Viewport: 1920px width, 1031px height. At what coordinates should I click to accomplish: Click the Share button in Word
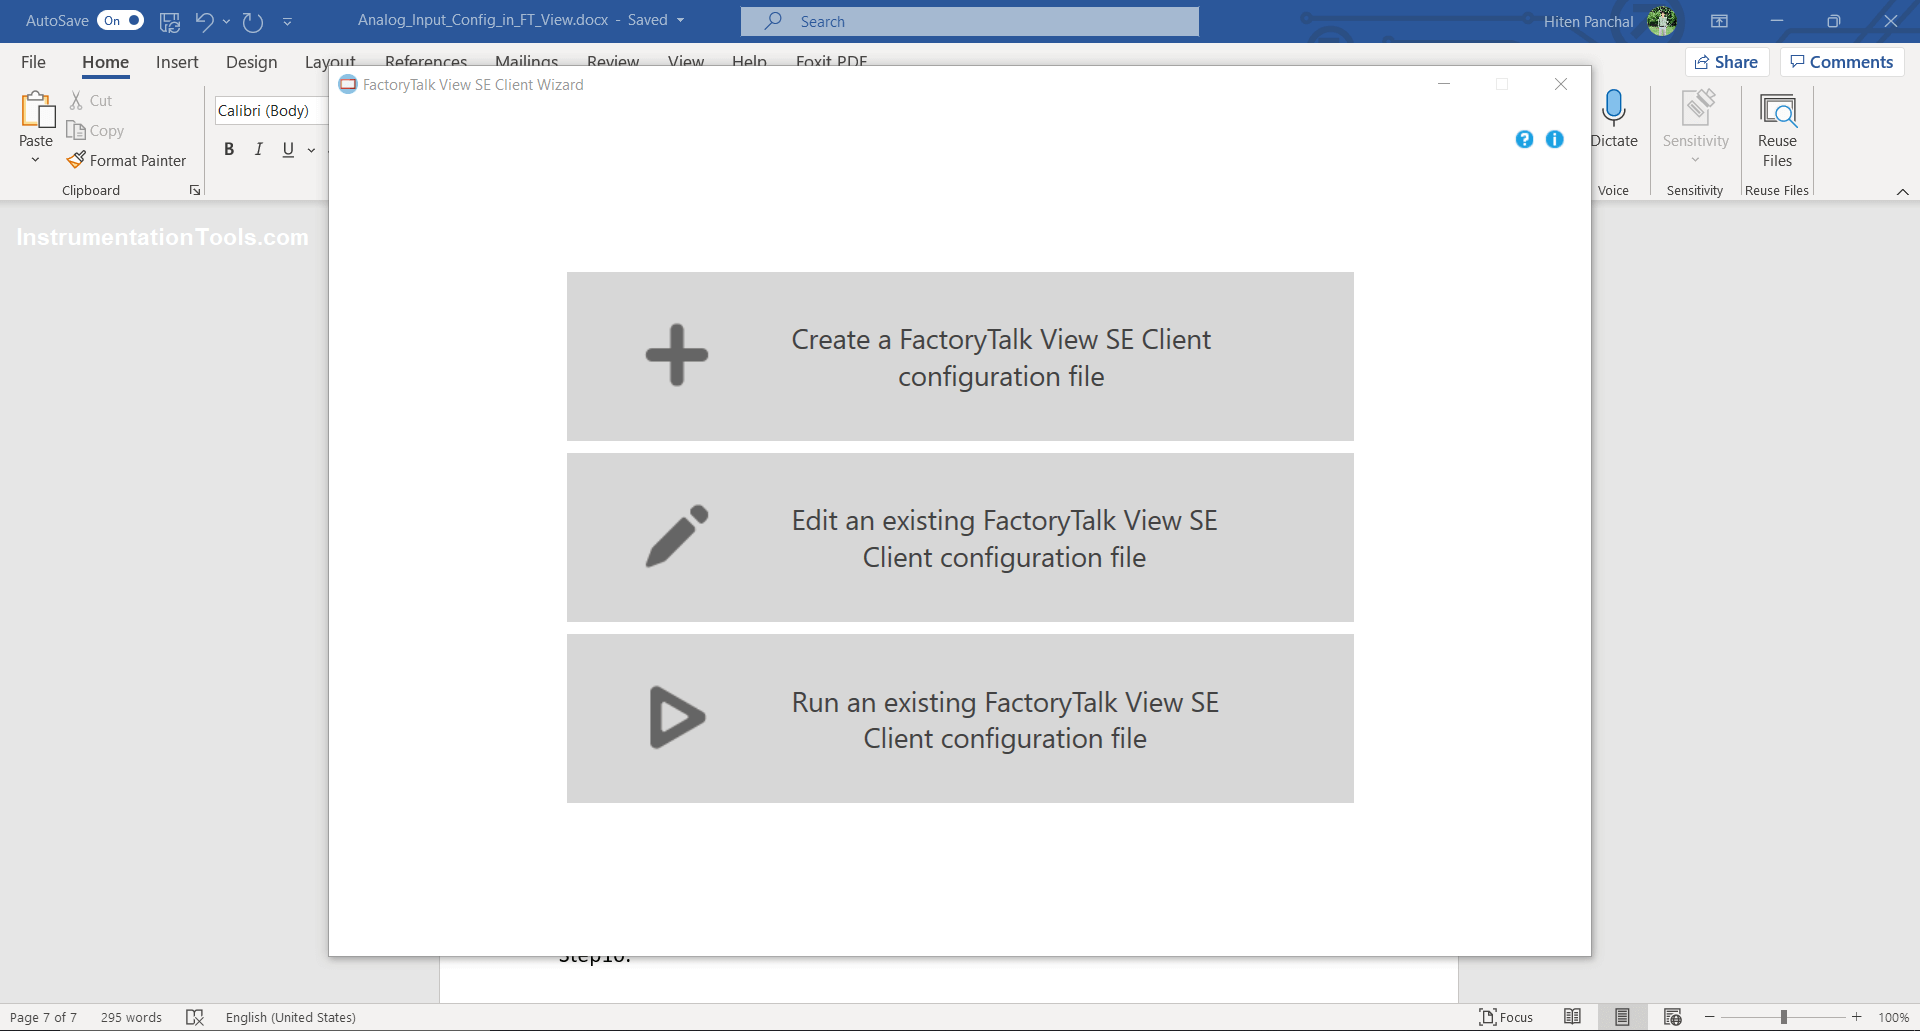(x=1727, y=62)
